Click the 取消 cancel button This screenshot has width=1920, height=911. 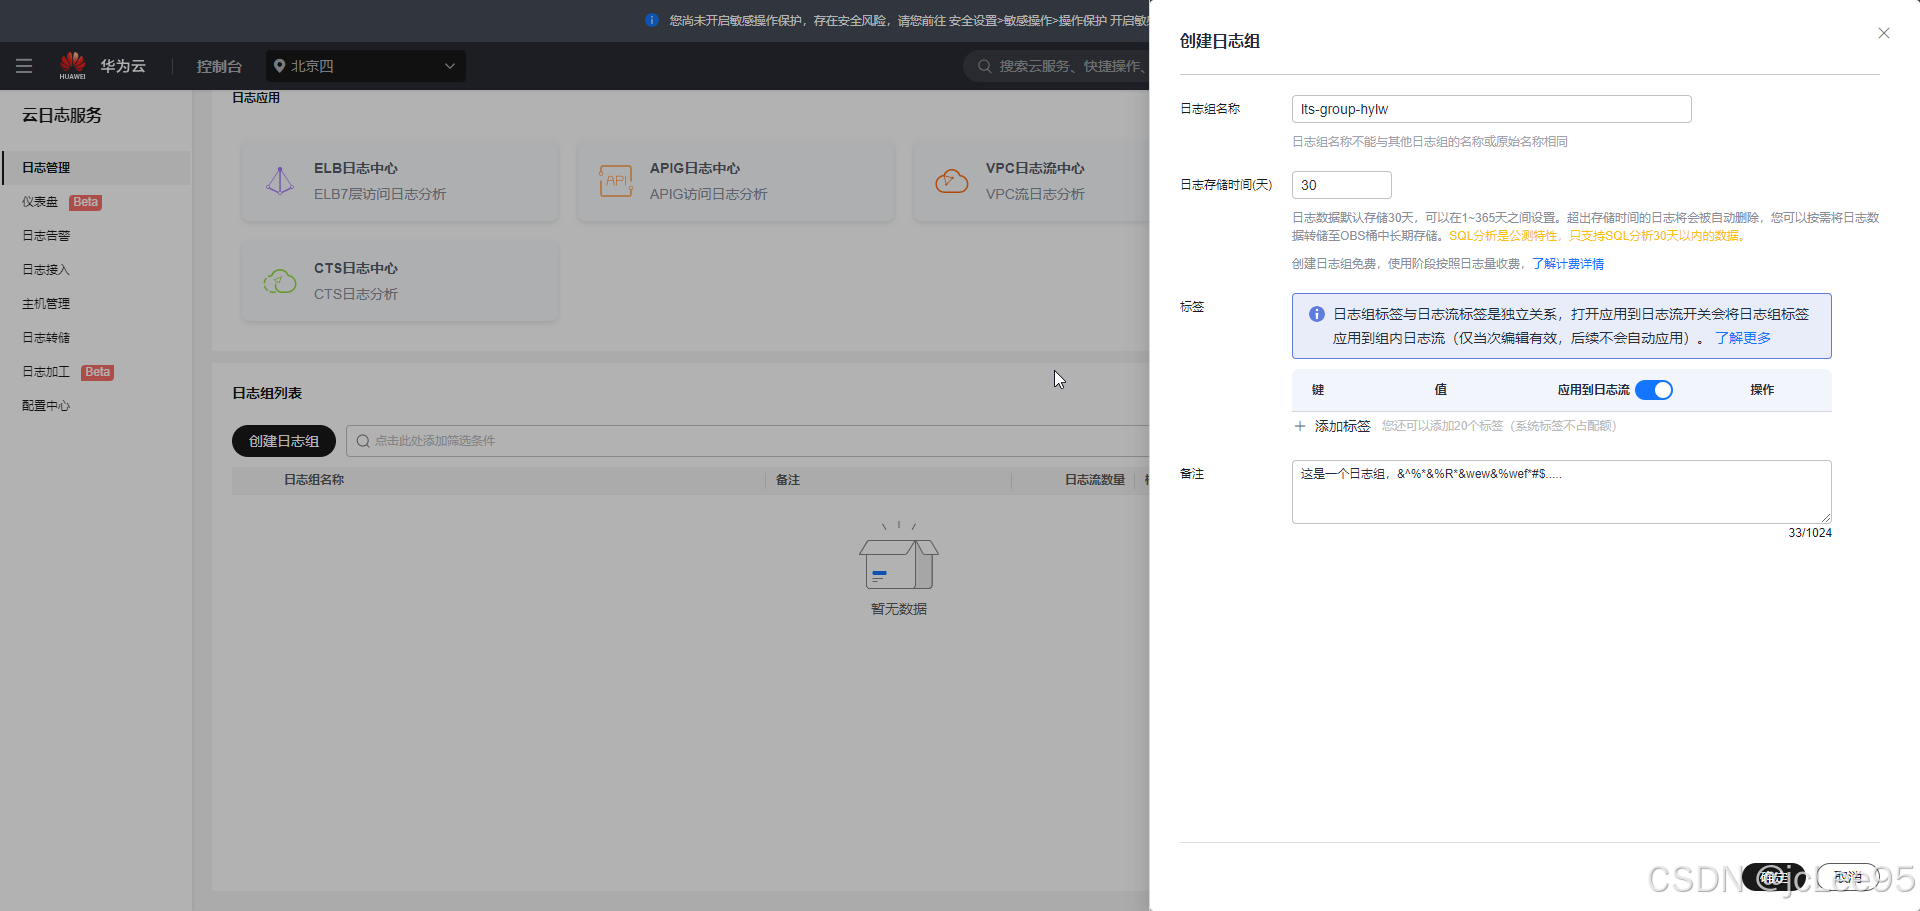point(1848,877)
